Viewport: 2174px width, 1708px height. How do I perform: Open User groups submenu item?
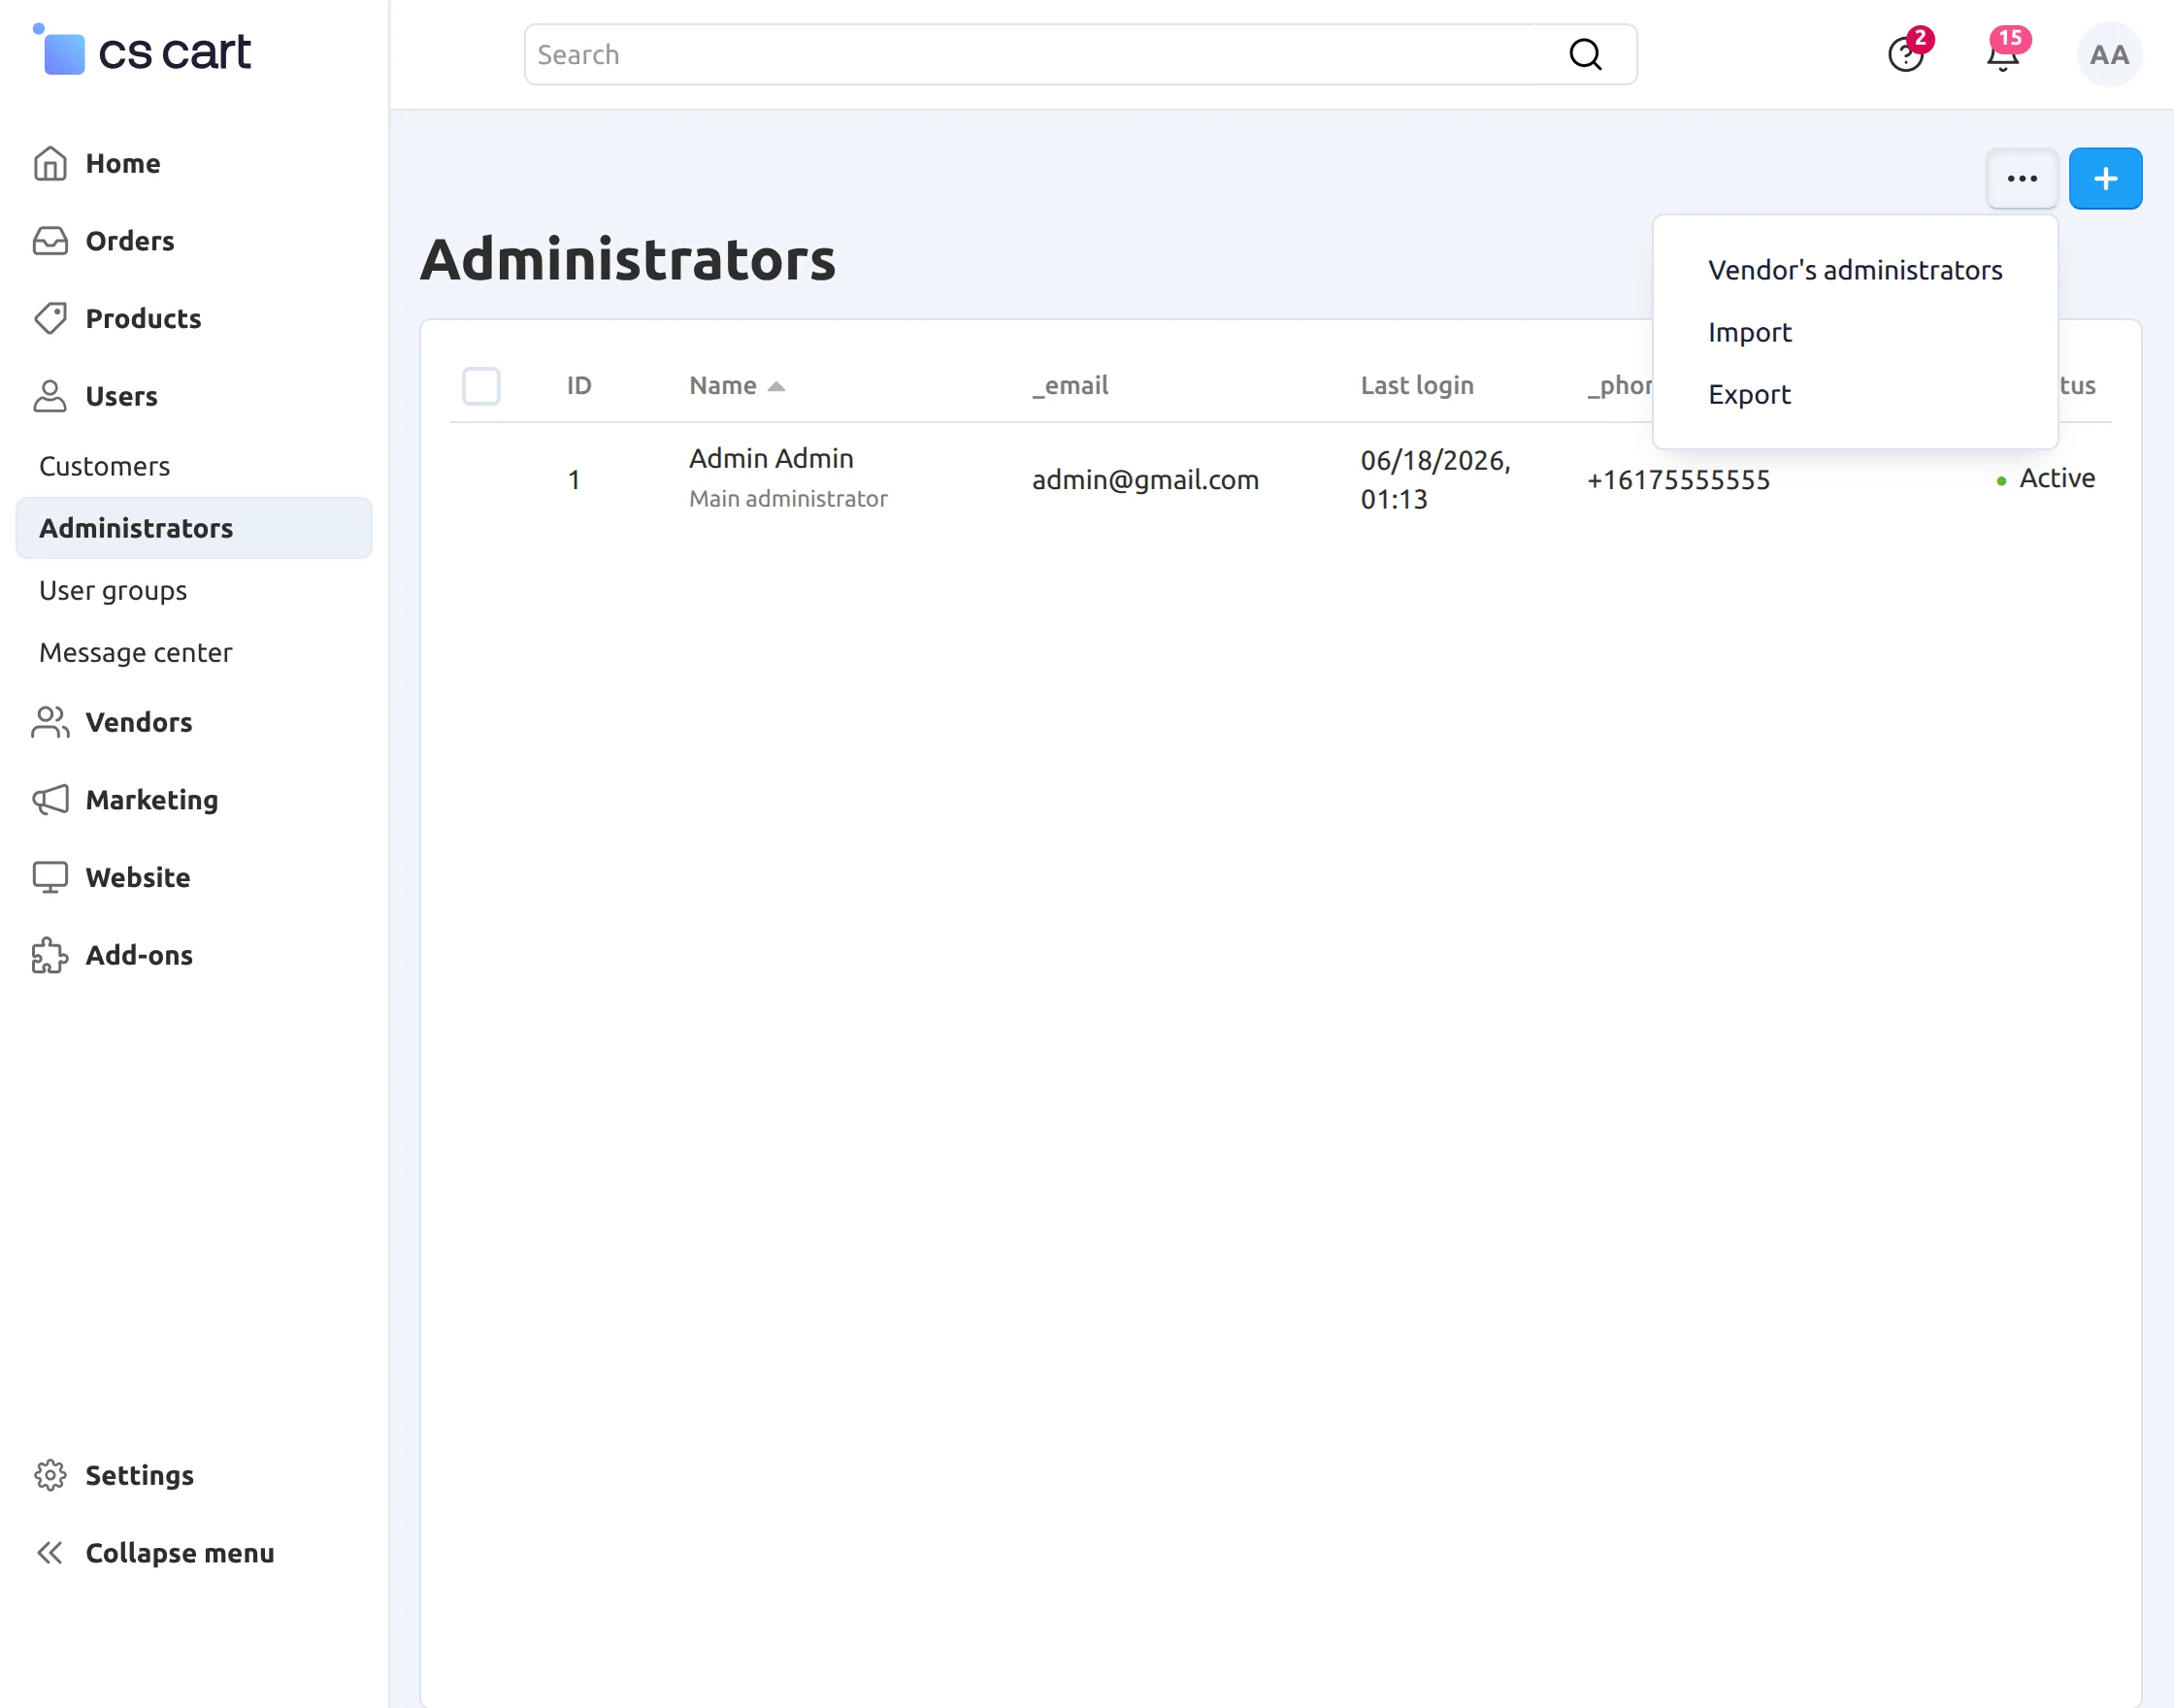pos(113,590)
